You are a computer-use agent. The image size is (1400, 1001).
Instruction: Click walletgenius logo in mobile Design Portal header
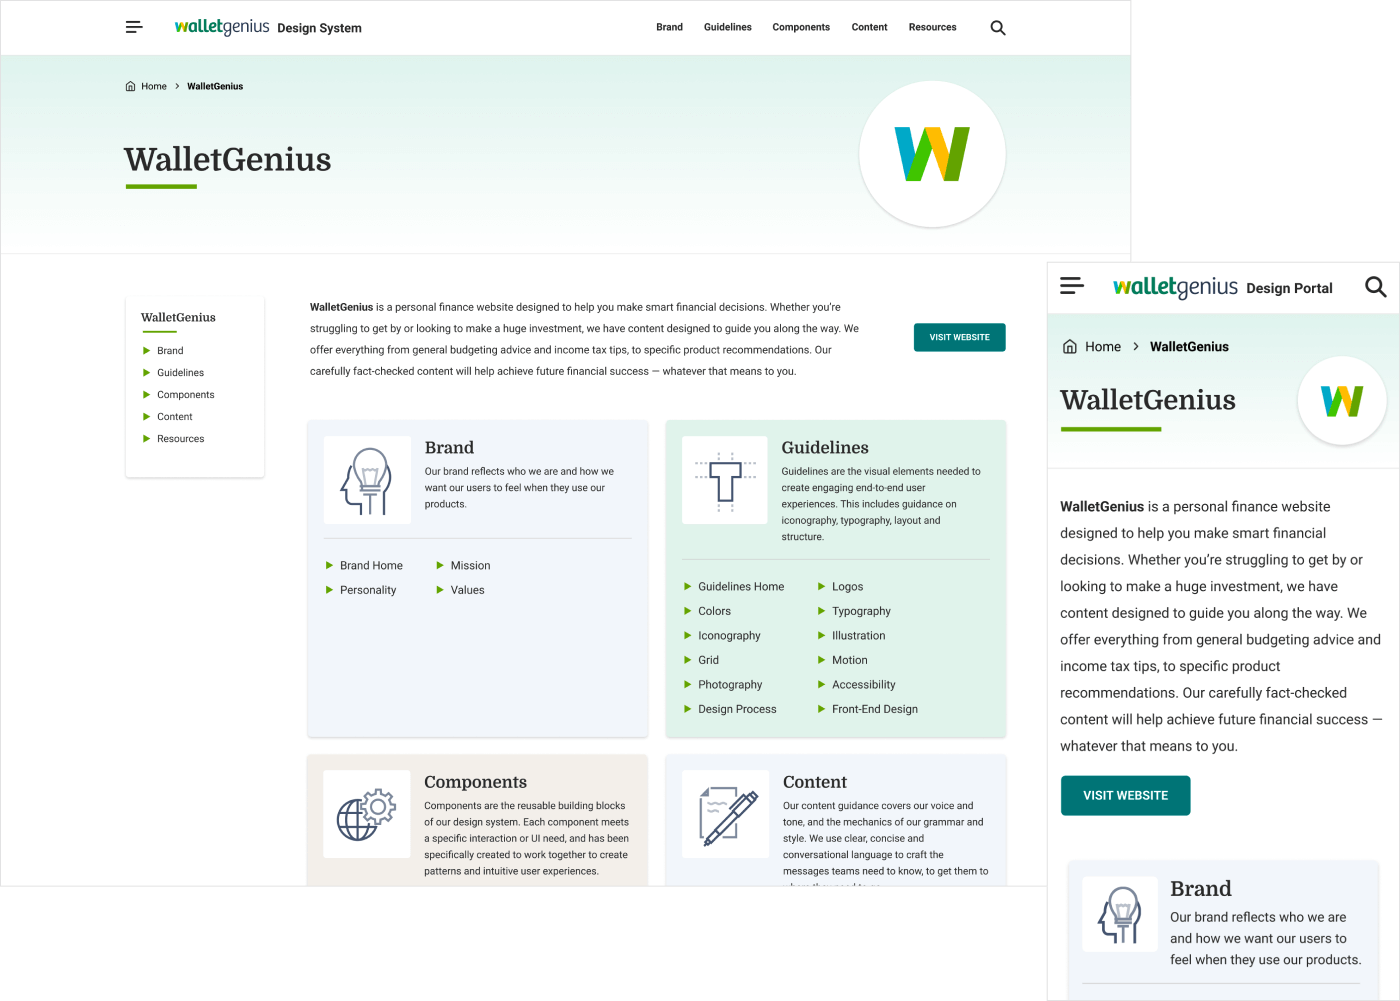click(x=1175, y=287)
